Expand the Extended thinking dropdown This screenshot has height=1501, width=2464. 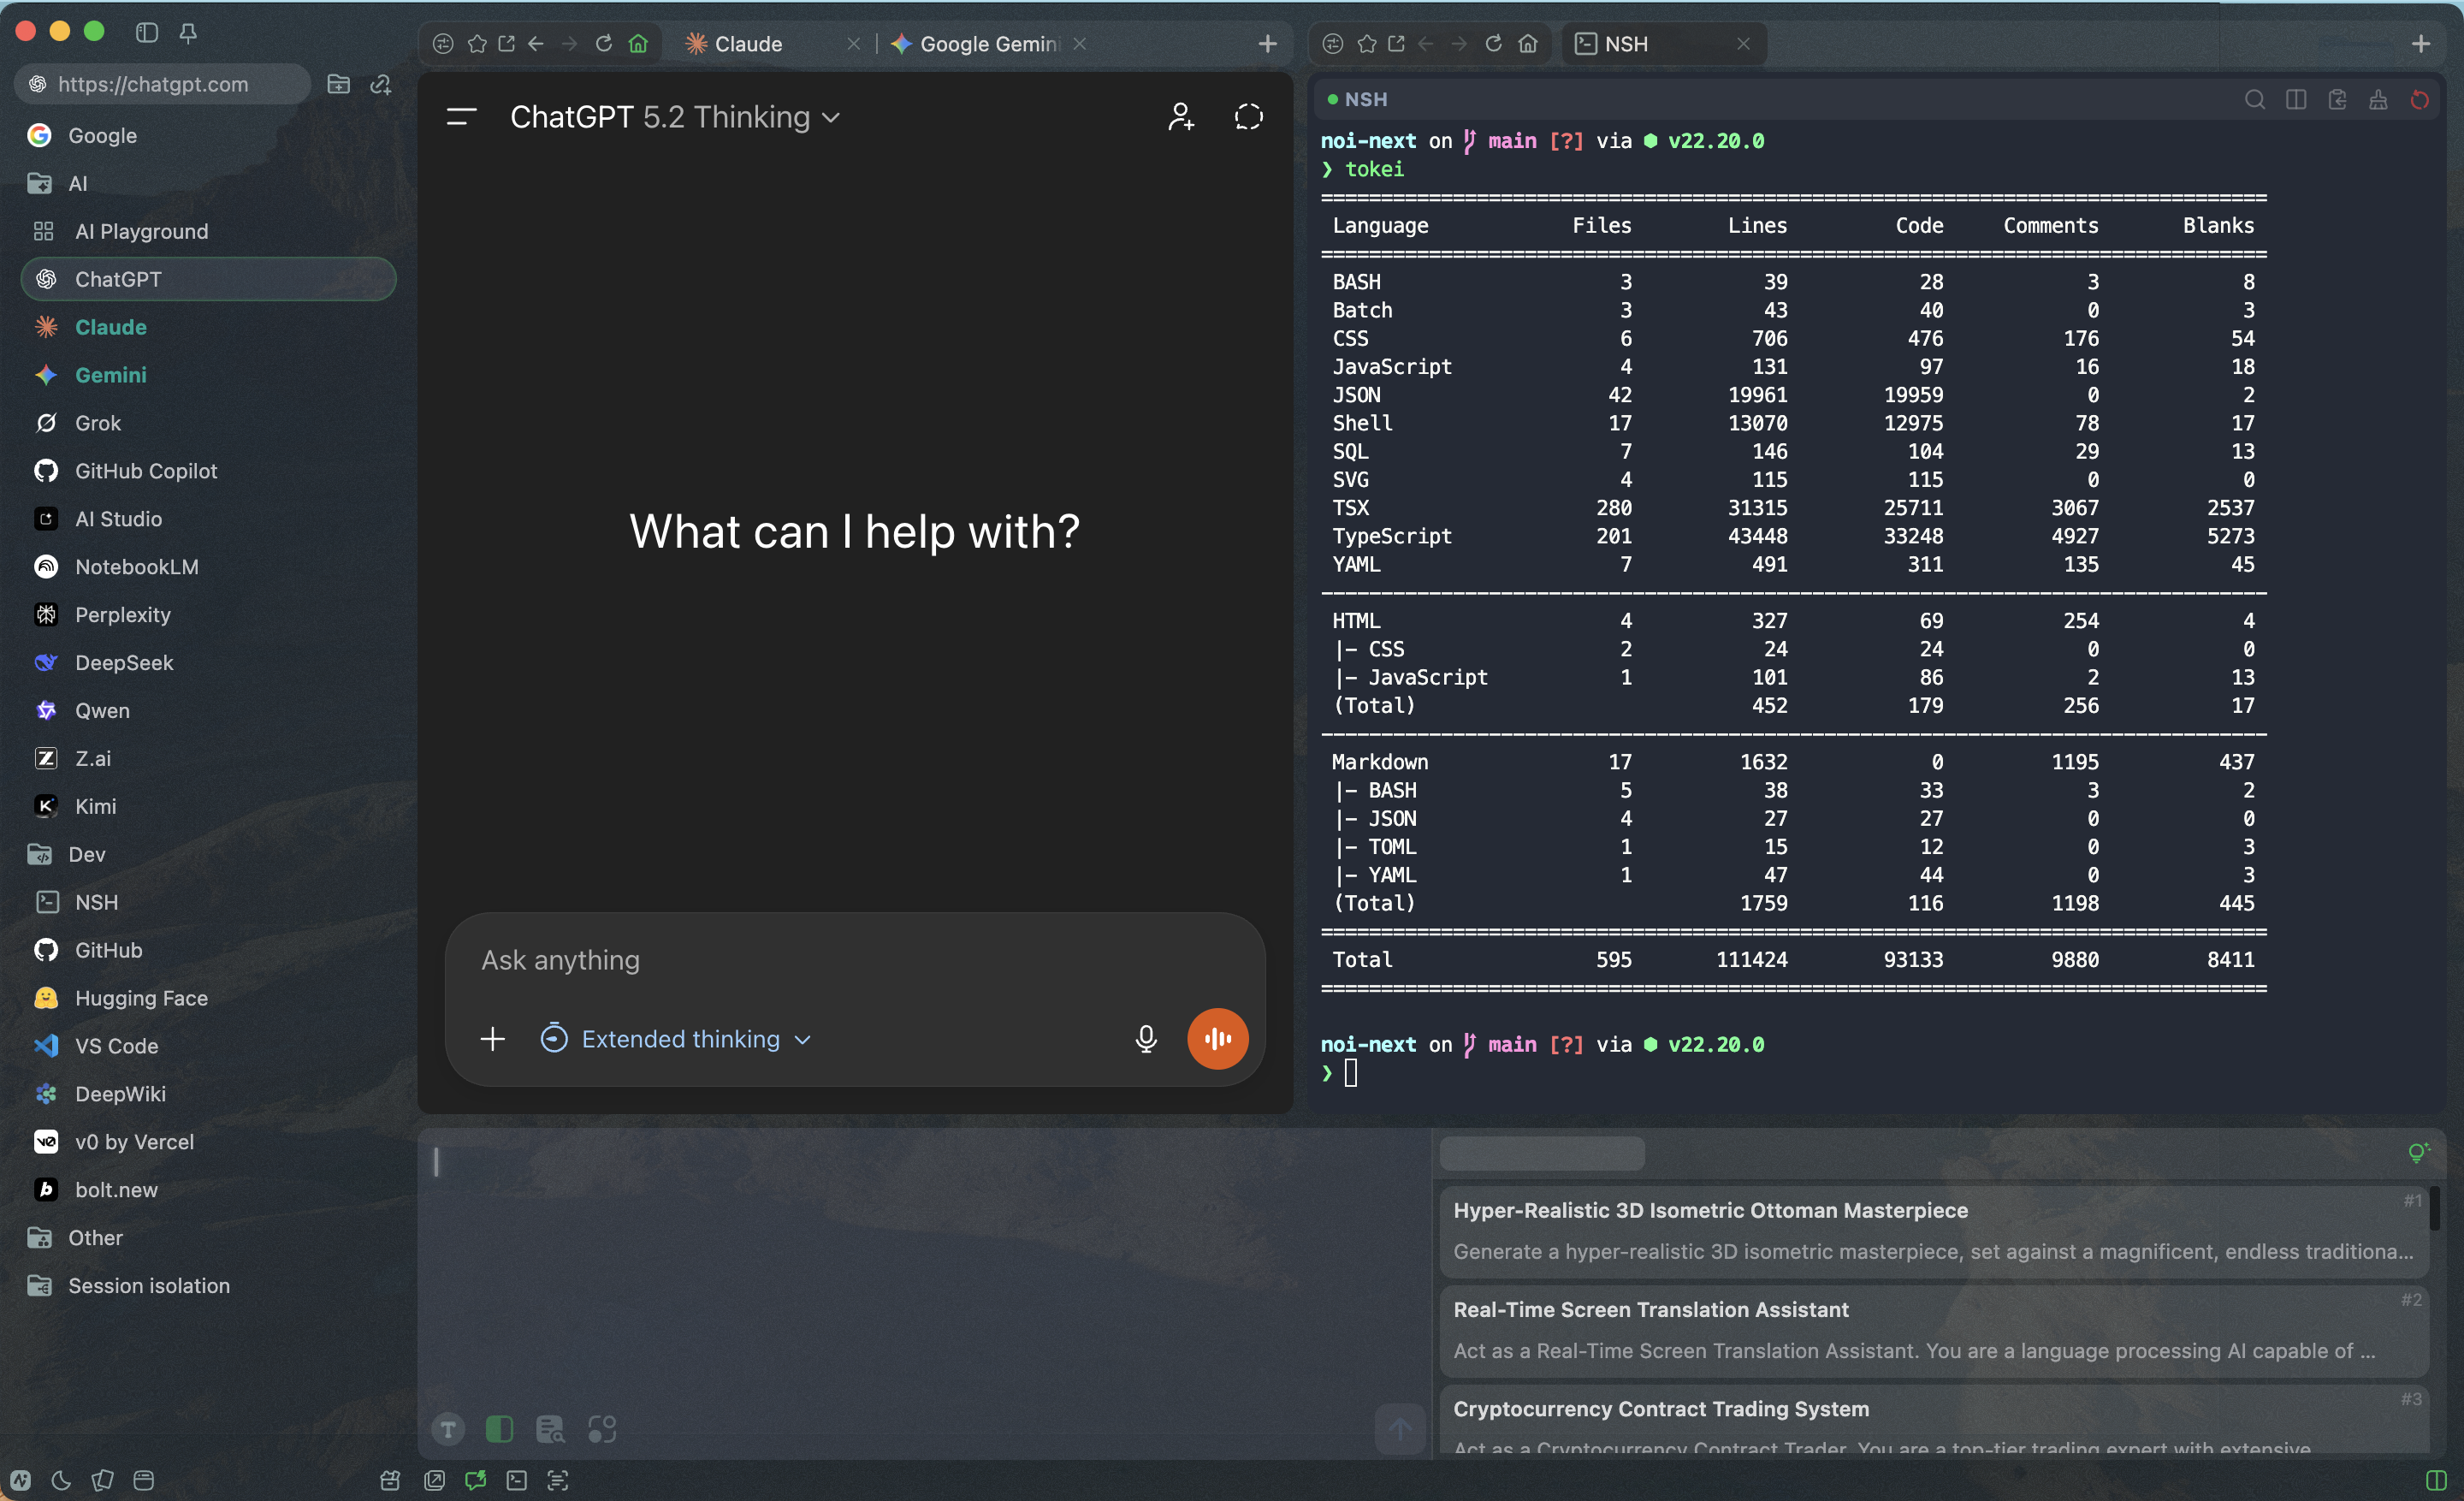[679, 1038]
